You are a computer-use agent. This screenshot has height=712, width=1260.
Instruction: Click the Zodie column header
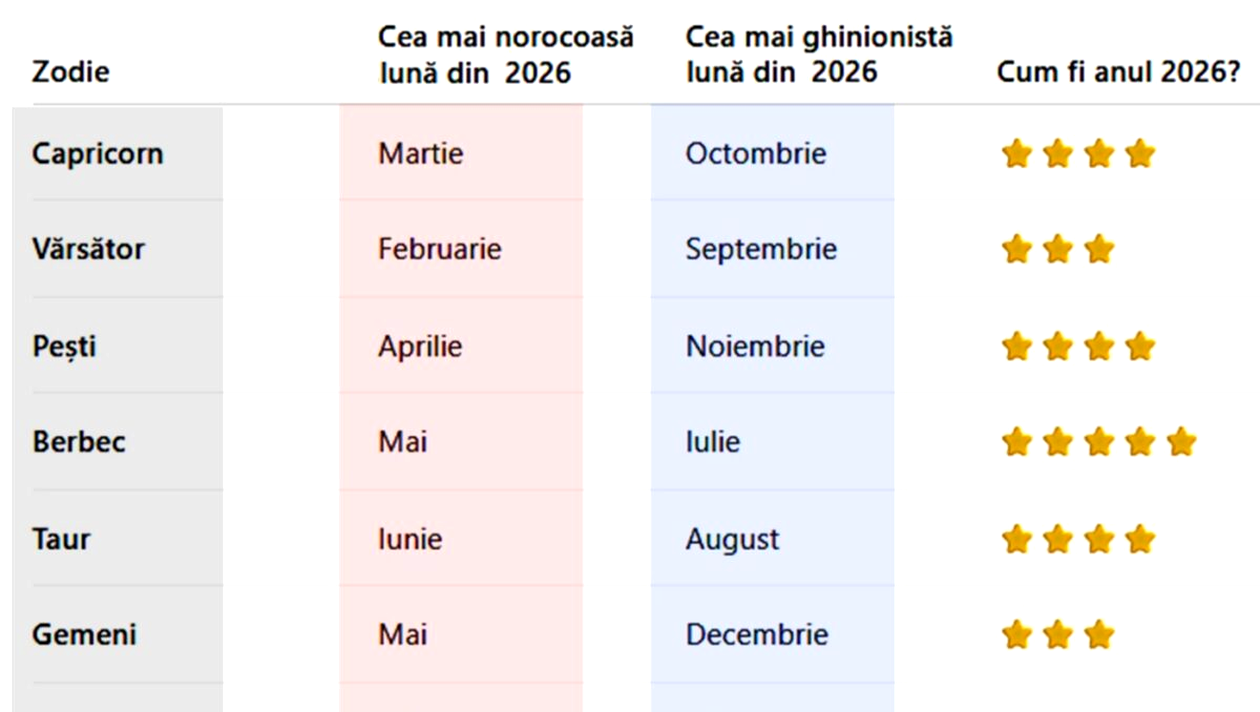(71, 72)
